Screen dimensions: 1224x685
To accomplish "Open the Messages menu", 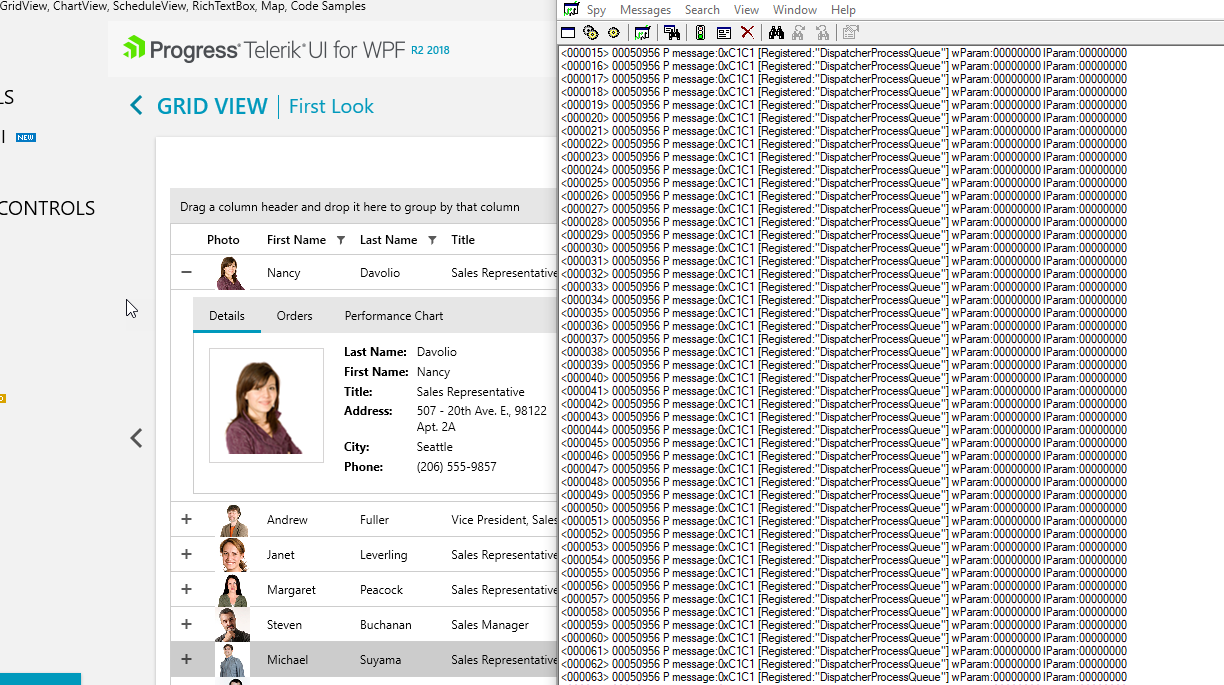I will pyautogui.click(x=645, y=9).
